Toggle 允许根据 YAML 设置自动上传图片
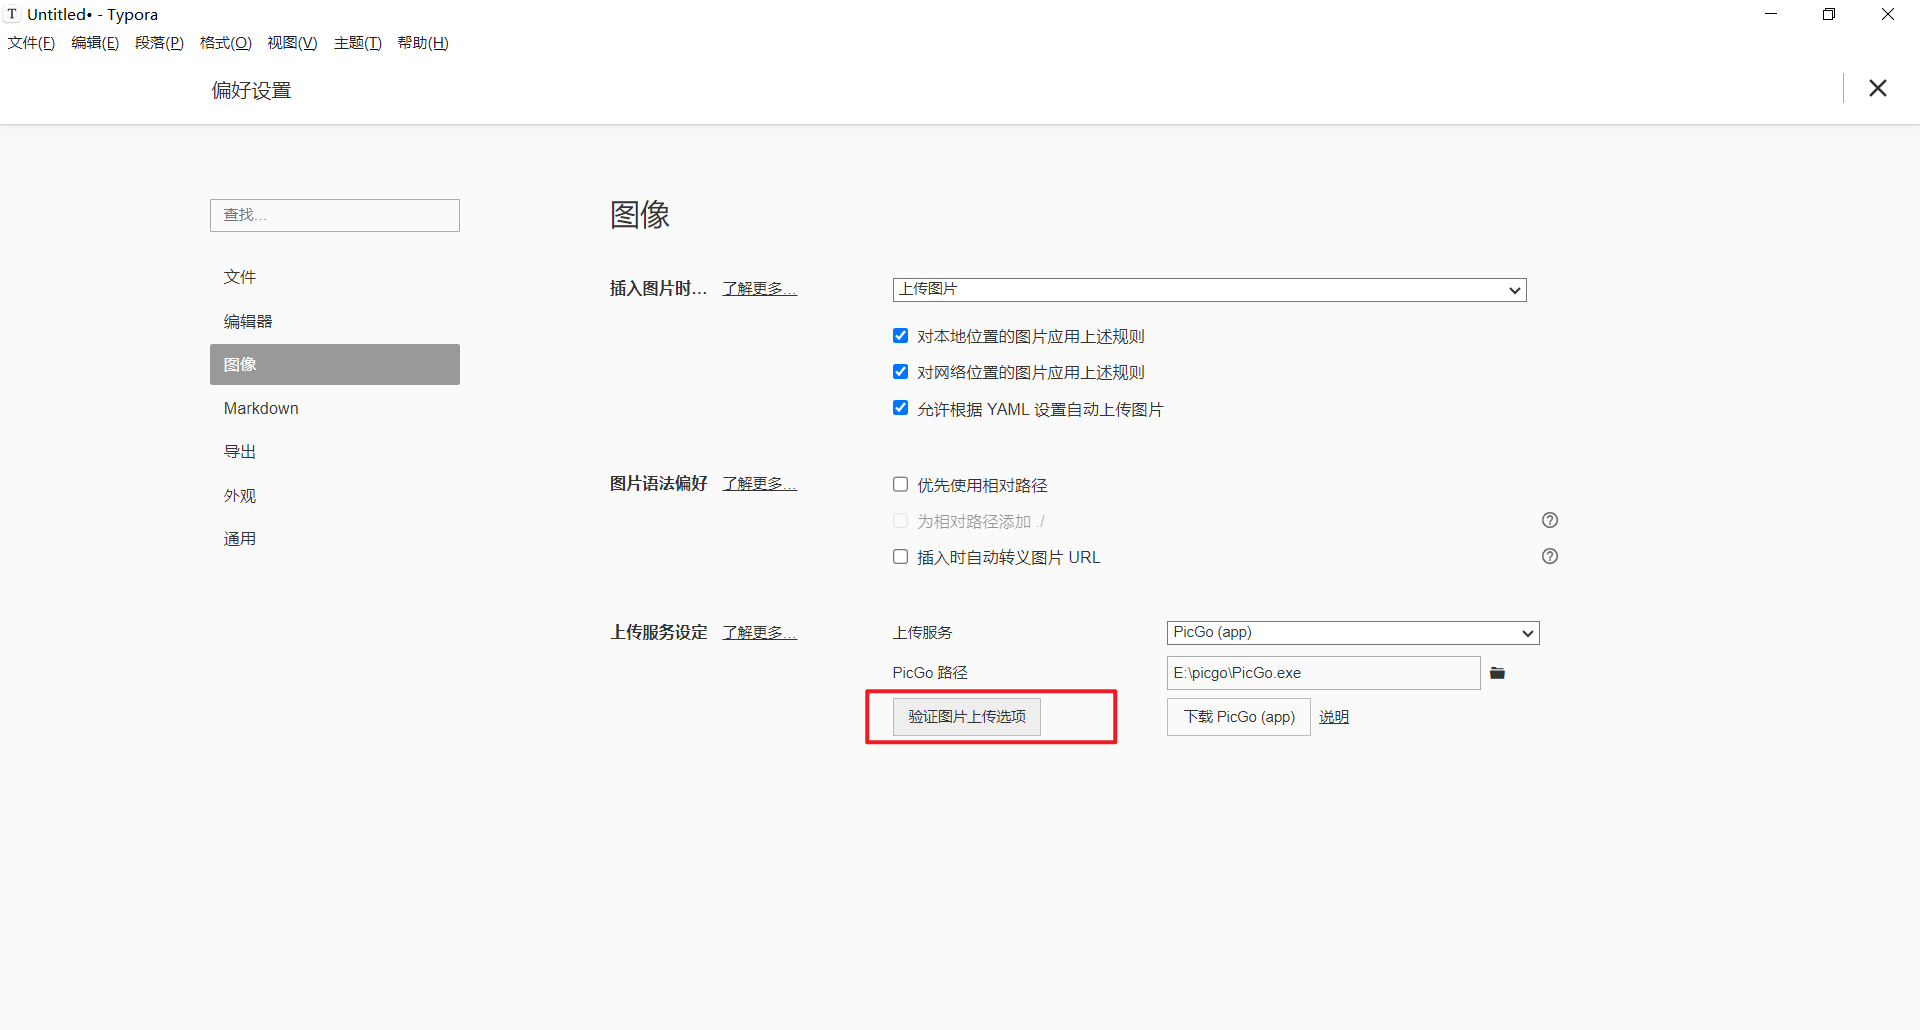The image size is (1920, 1030). pos(900,408)
